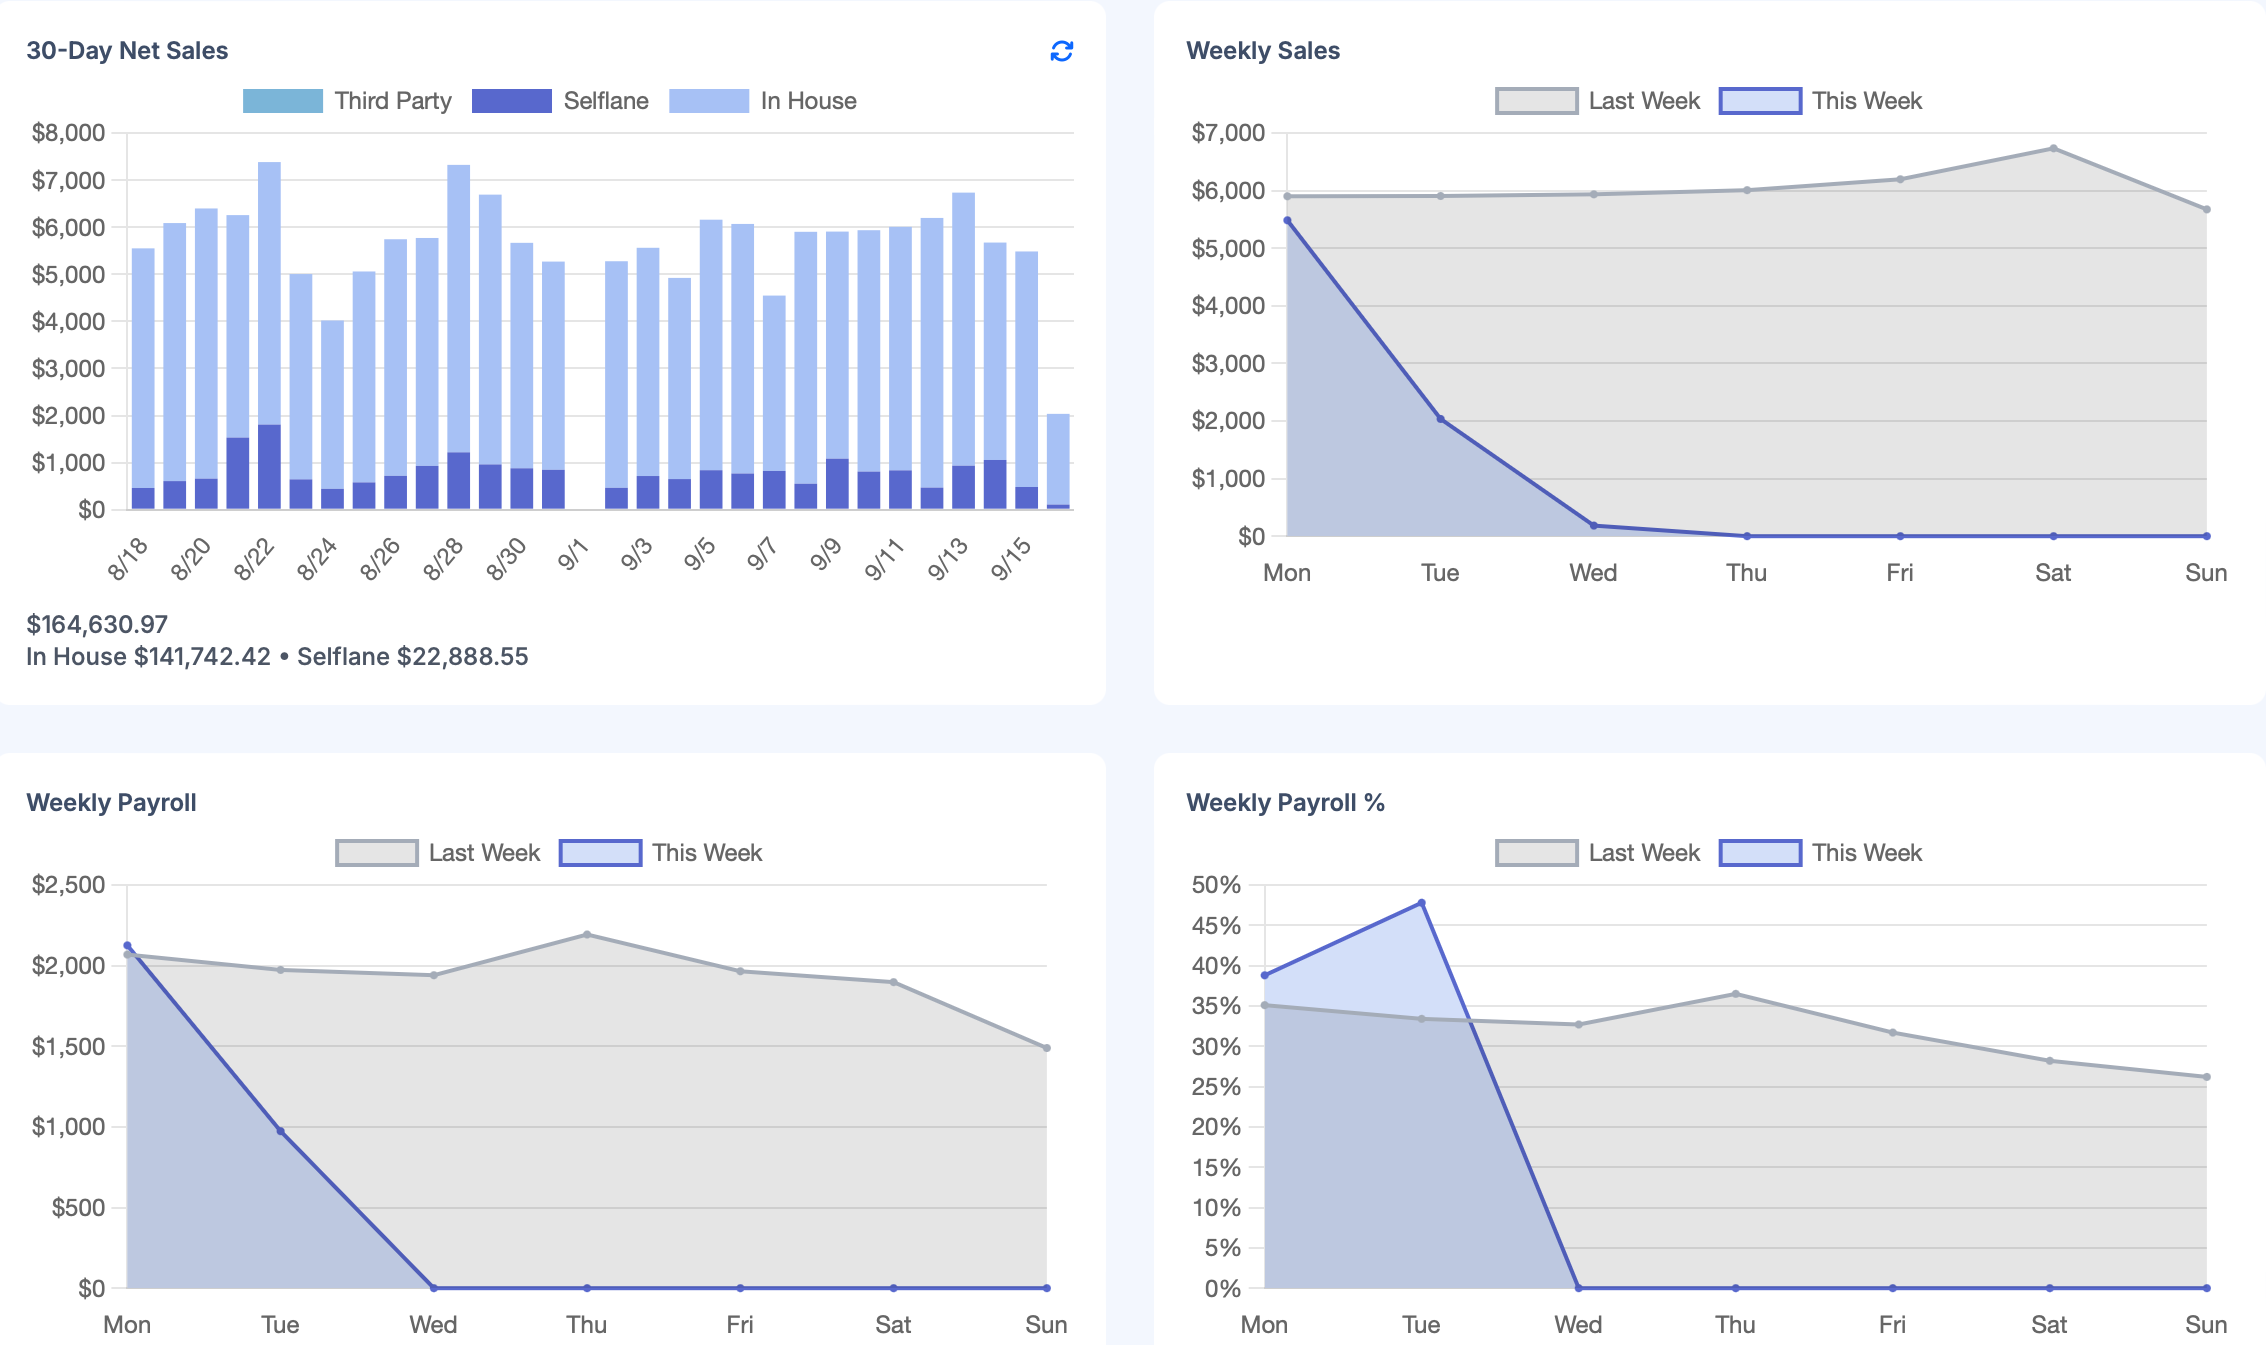The width and height of the screenshot is (2266, 1345).
Task: Toggle the Third Party legend swatch
Action: click(283, 101)
